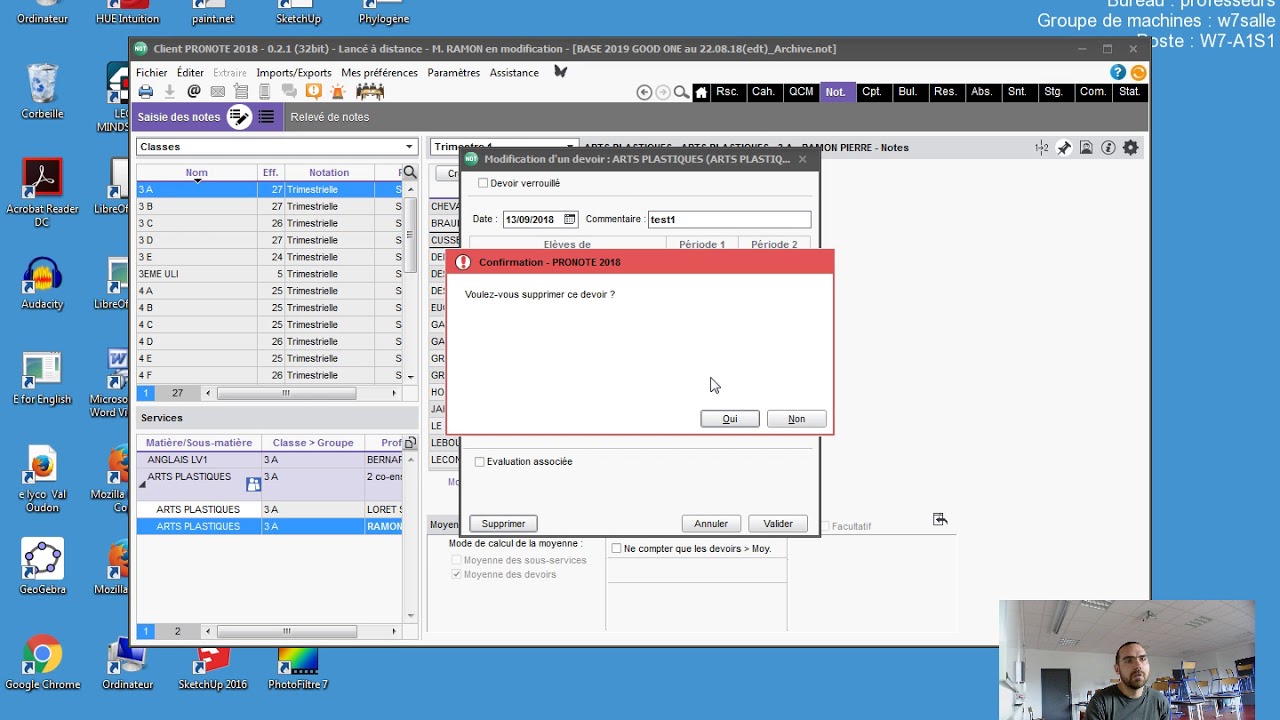The width and height of the screenshot is (1280, 720).
Task: Click the magnifier search icon near home
Action: (x=681, y=92)
